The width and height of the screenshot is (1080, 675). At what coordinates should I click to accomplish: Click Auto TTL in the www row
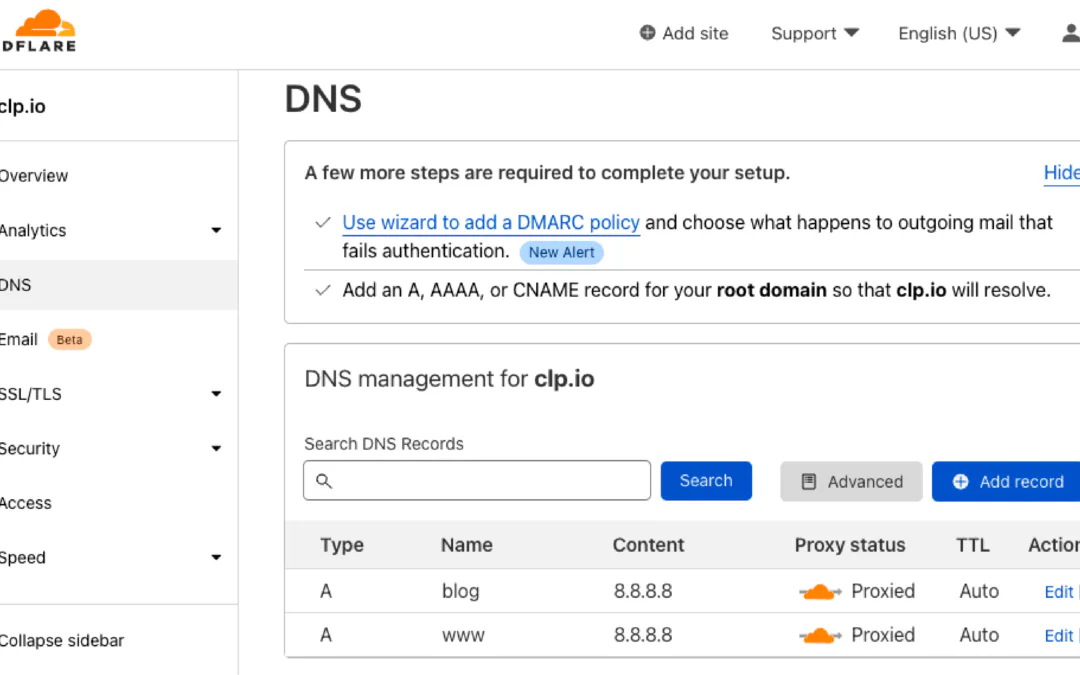tap(979, 635)
